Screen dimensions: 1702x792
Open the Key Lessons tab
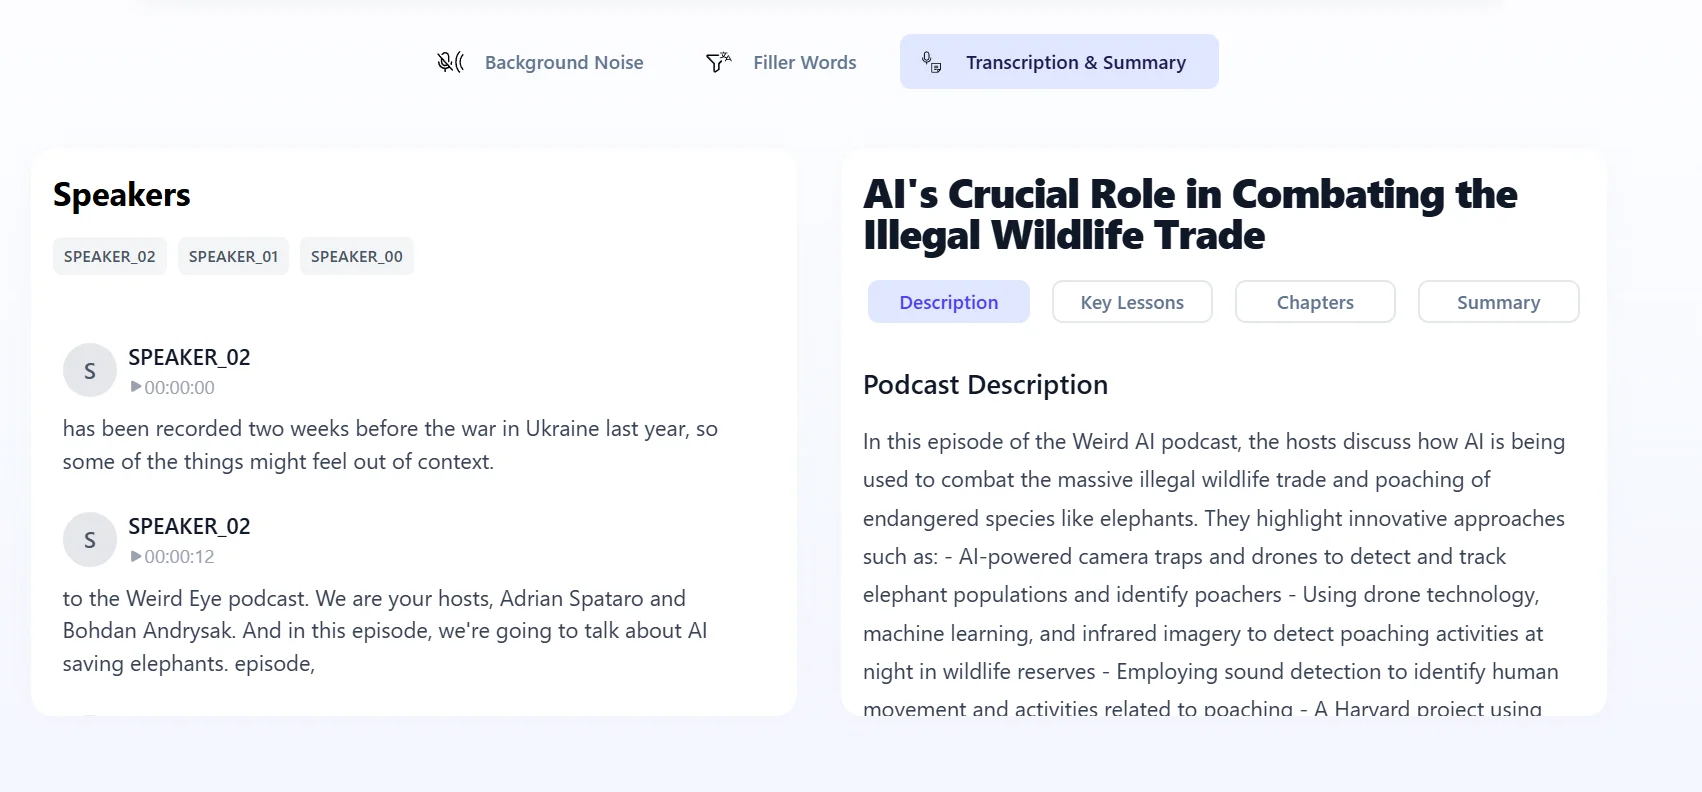(1132, 302)
